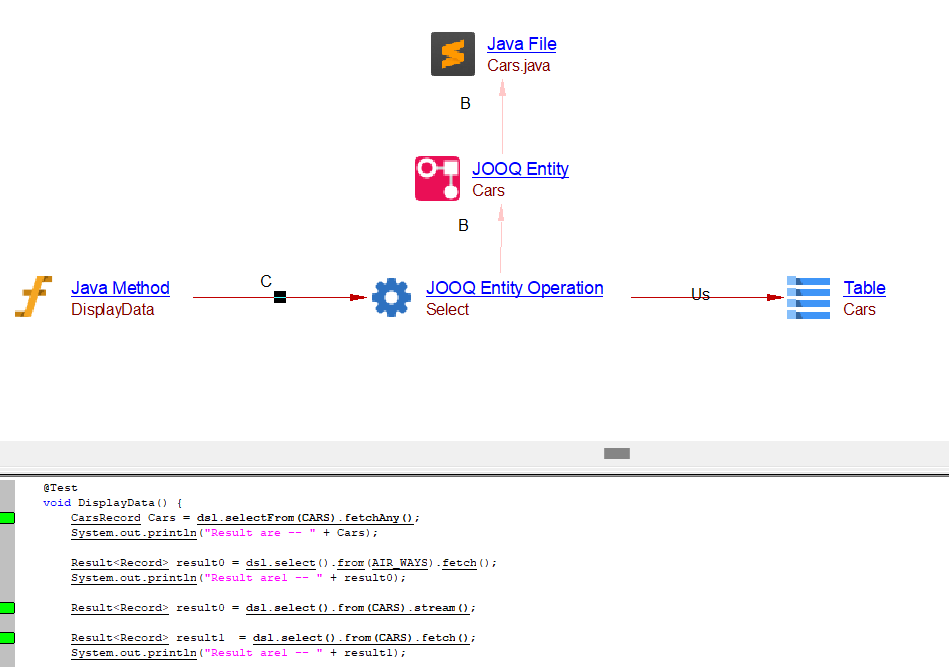949x667 pixels.
Task: Click AIR_WAYS reference in the code
Action: [405, 563]
